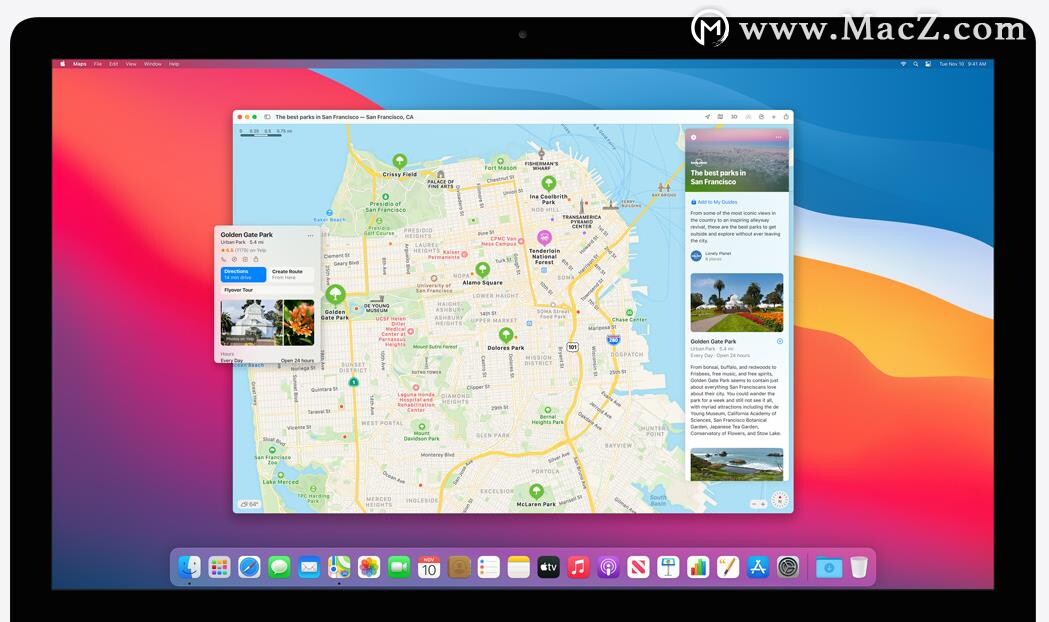Image resolution: width=1049 pixels, height=622 pixels.
Task: Open the conservatory photo on place card
Action: click(x=251, y=322)
